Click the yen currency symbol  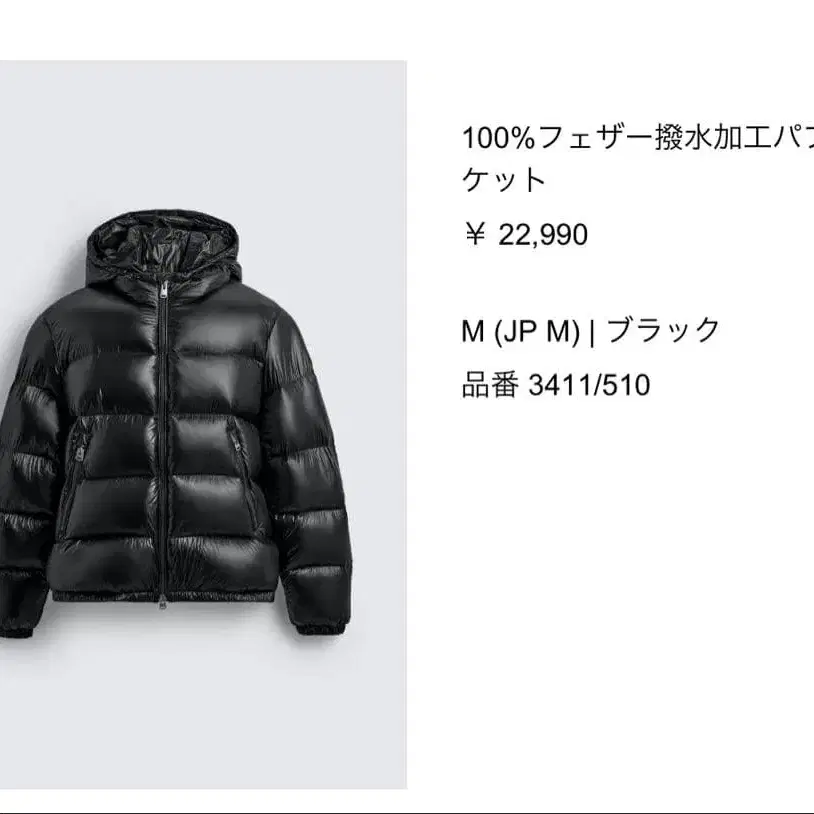(x=475, y=234)
